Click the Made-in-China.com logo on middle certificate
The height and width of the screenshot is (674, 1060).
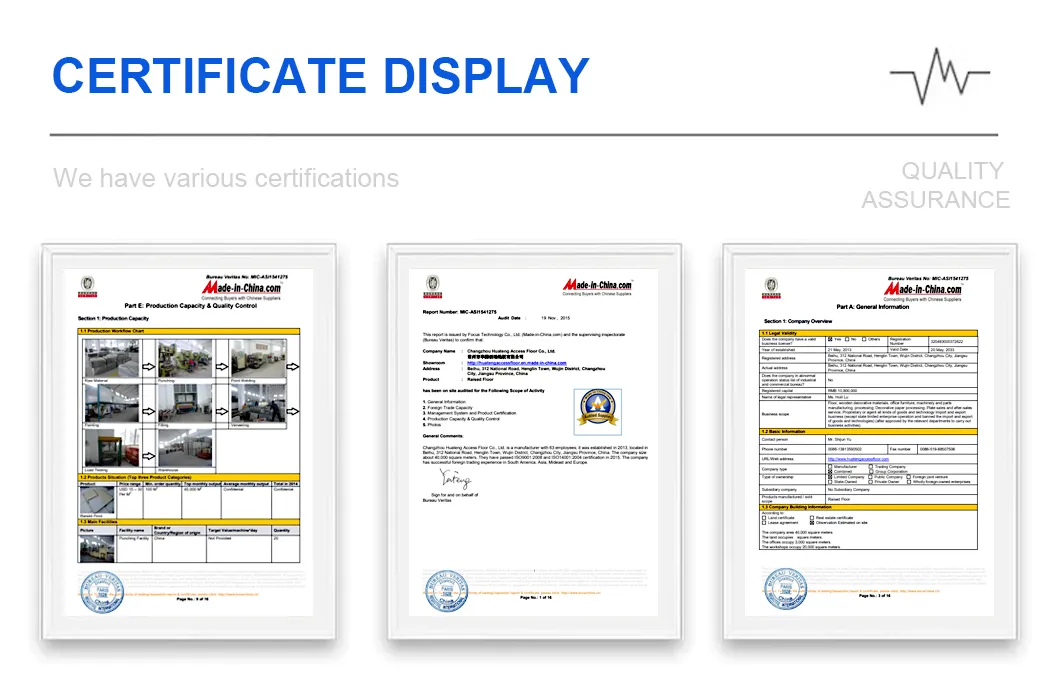[598, 283]
